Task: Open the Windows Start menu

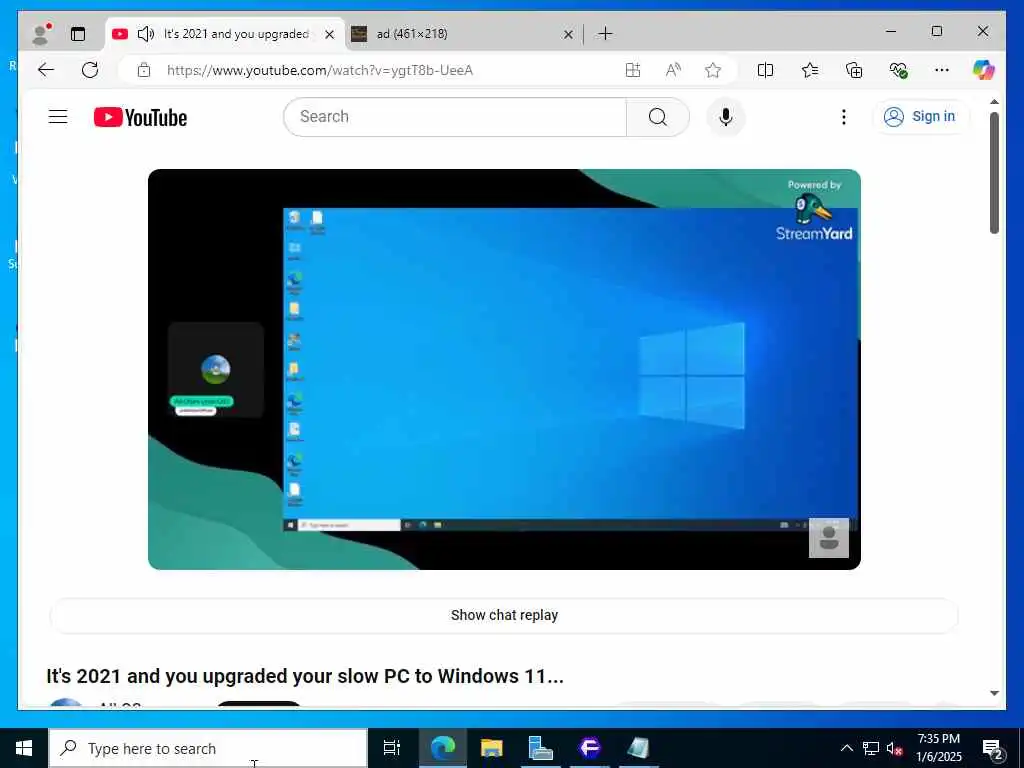Action: (x=24, y=748)
